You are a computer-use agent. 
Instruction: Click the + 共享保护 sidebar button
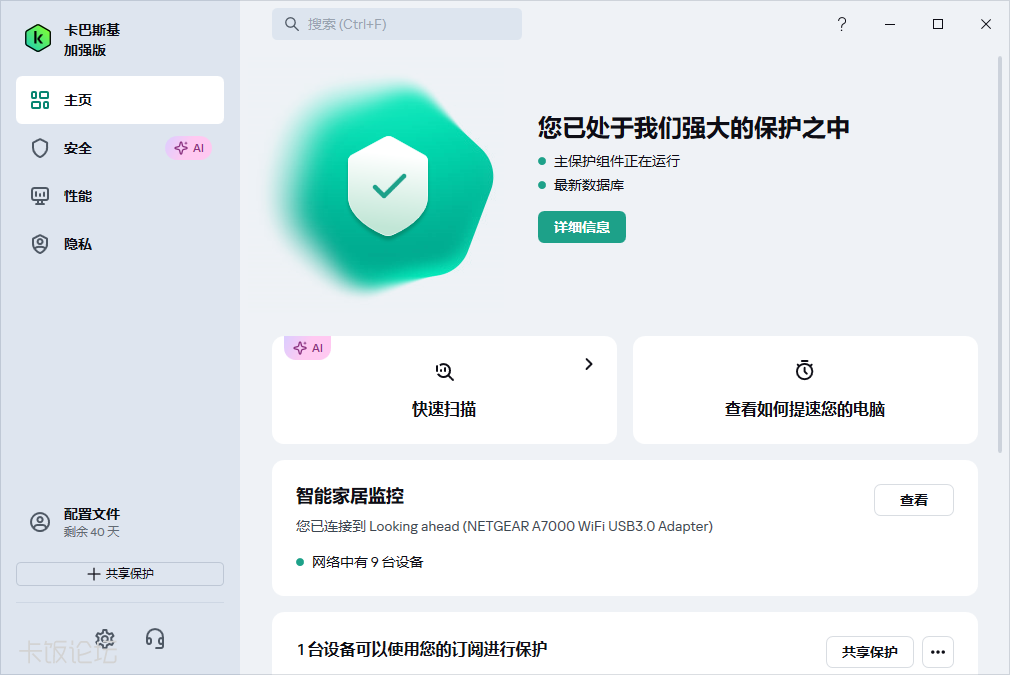(120, 574)
